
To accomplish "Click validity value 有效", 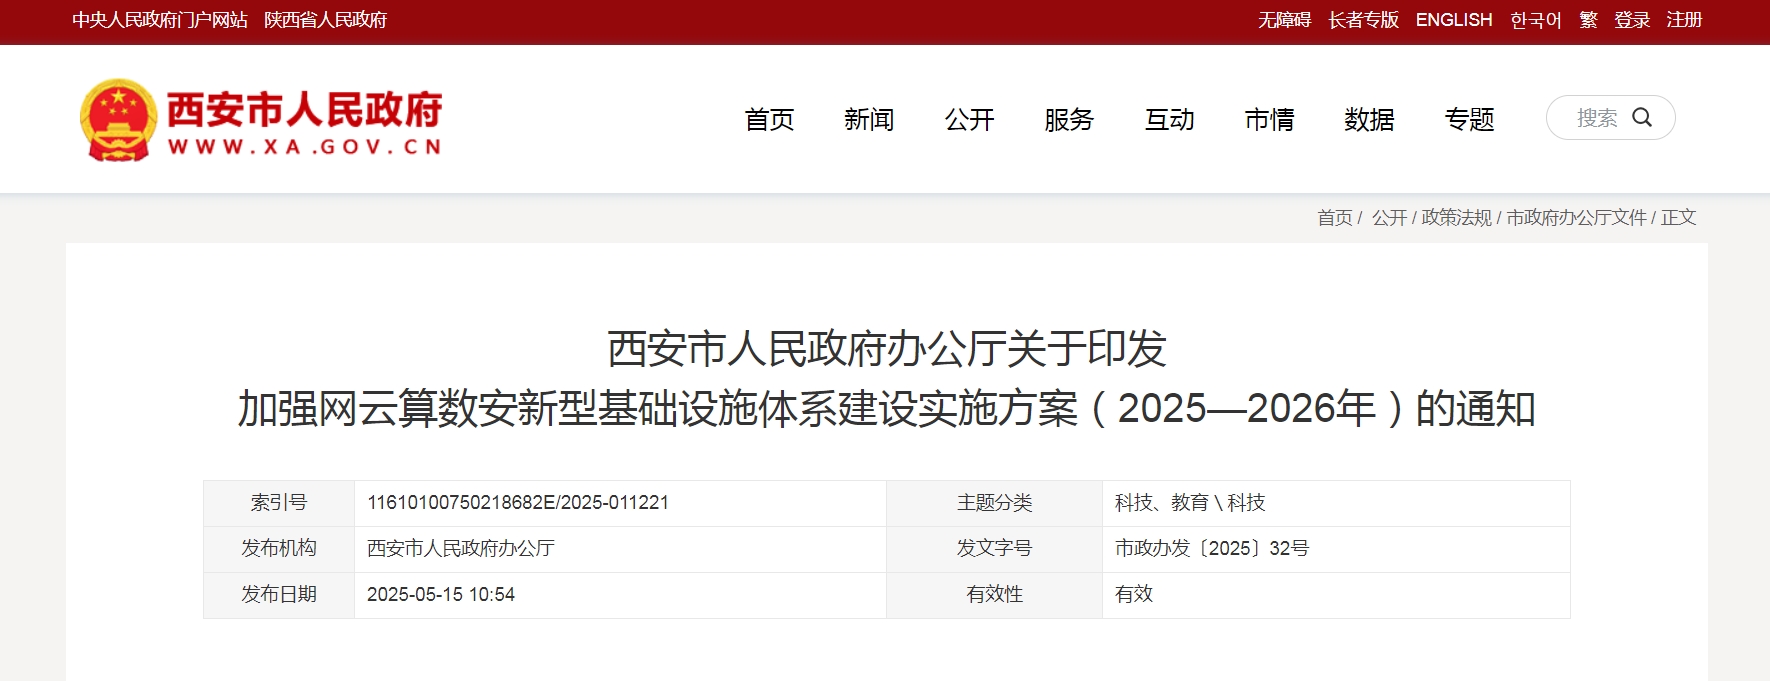I will pos(1134,595).
